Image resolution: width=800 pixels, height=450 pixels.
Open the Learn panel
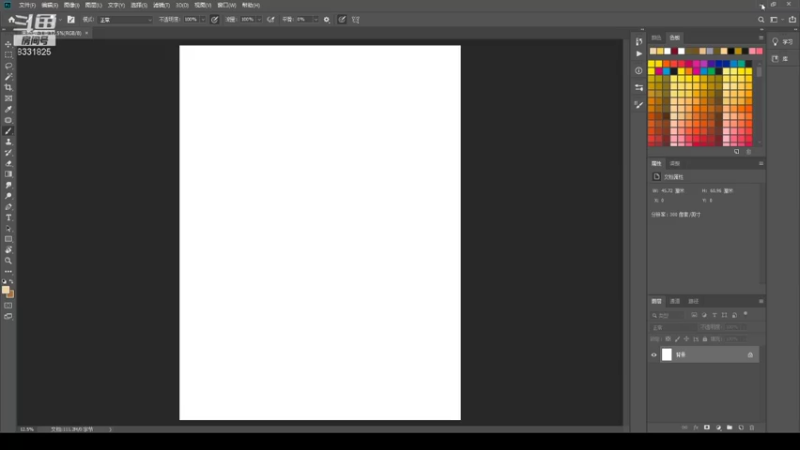tap(783, 42)
